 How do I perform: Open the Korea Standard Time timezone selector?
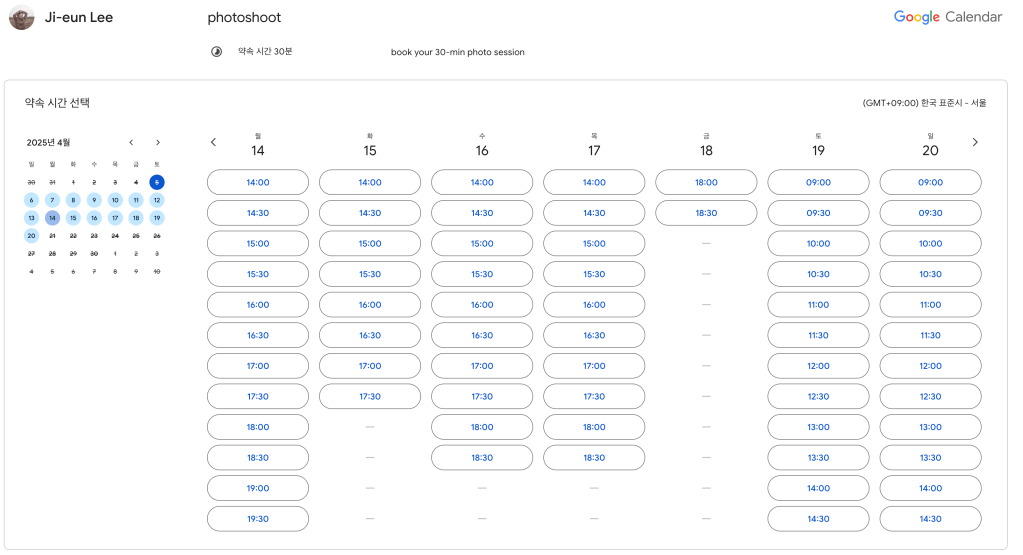coord(924,103)
